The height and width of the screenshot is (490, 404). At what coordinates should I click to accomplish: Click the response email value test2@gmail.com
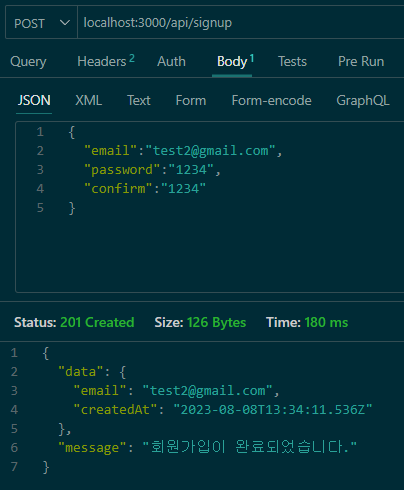click(x=207, y=391)
